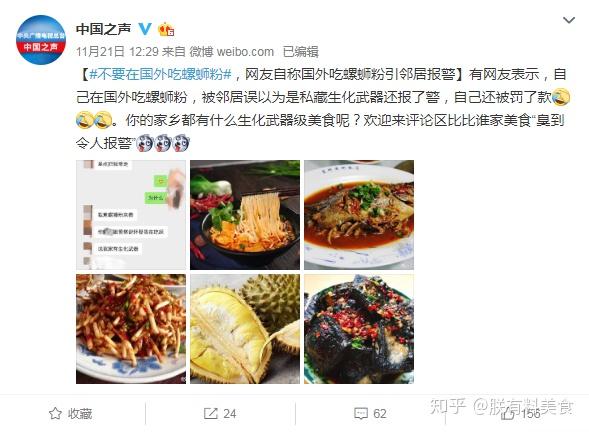This screenshot has height=432, width=589.
Task: Open the durian fruit photo
Action: 245,329
